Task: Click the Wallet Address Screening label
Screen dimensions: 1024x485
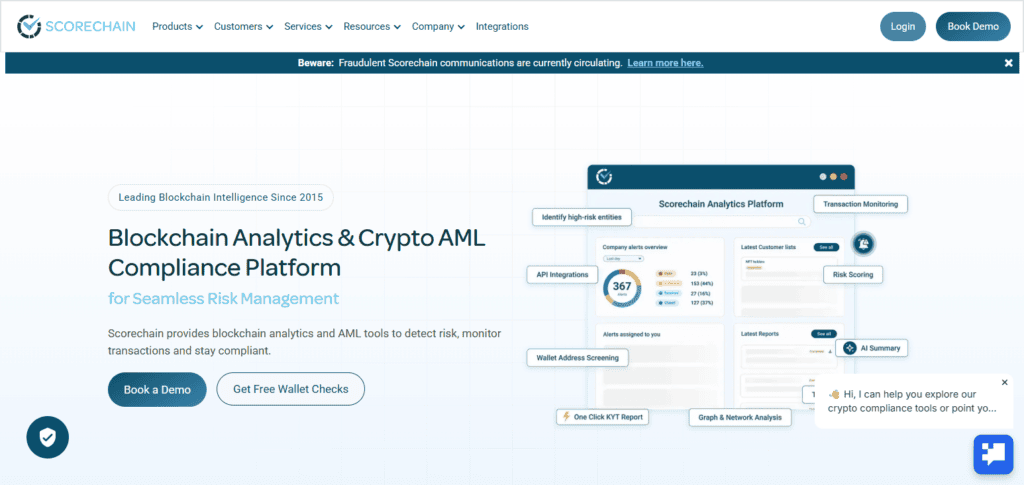Action: [577, 358]
